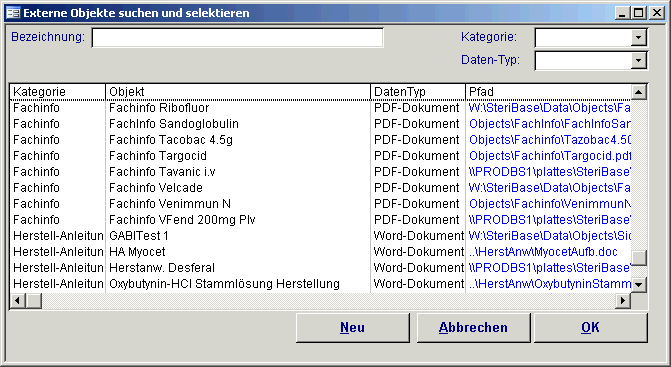Screen dimensions: 671x367
Task: Click the list's scroll up arrow
Action: tap(638, 92)
